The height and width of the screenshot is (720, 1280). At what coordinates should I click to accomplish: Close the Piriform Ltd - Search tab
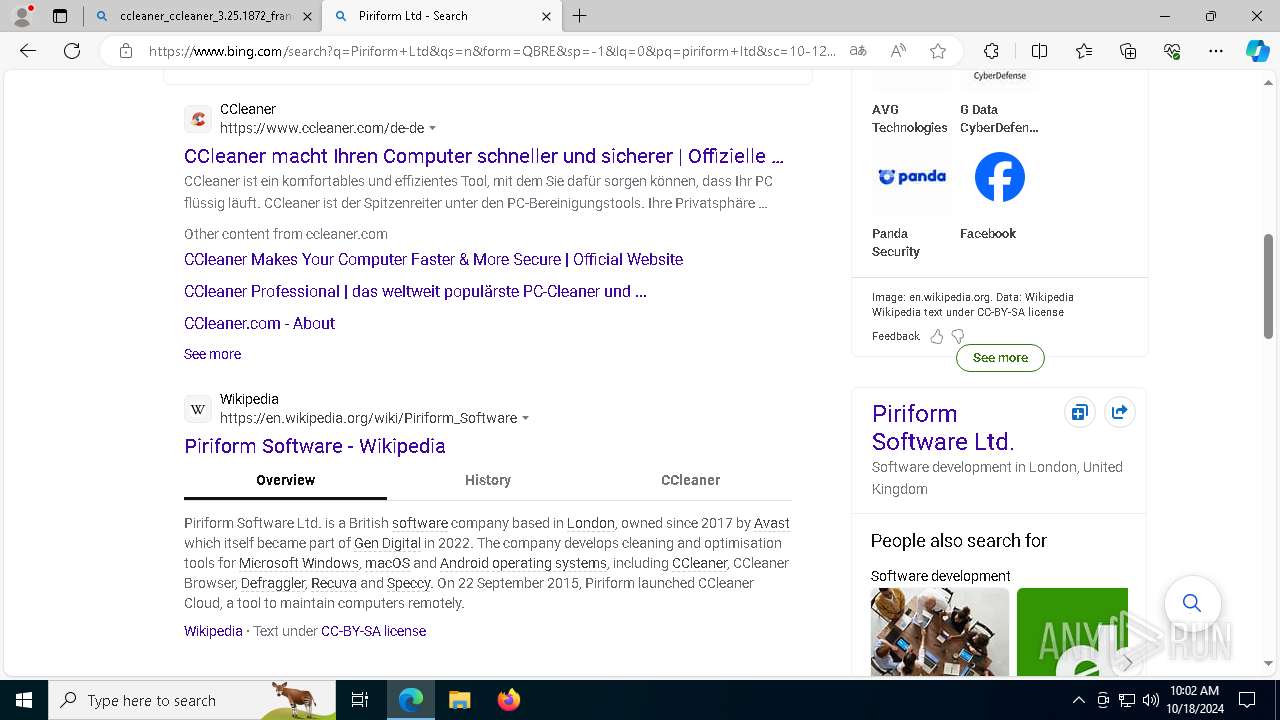pos(546,16)
